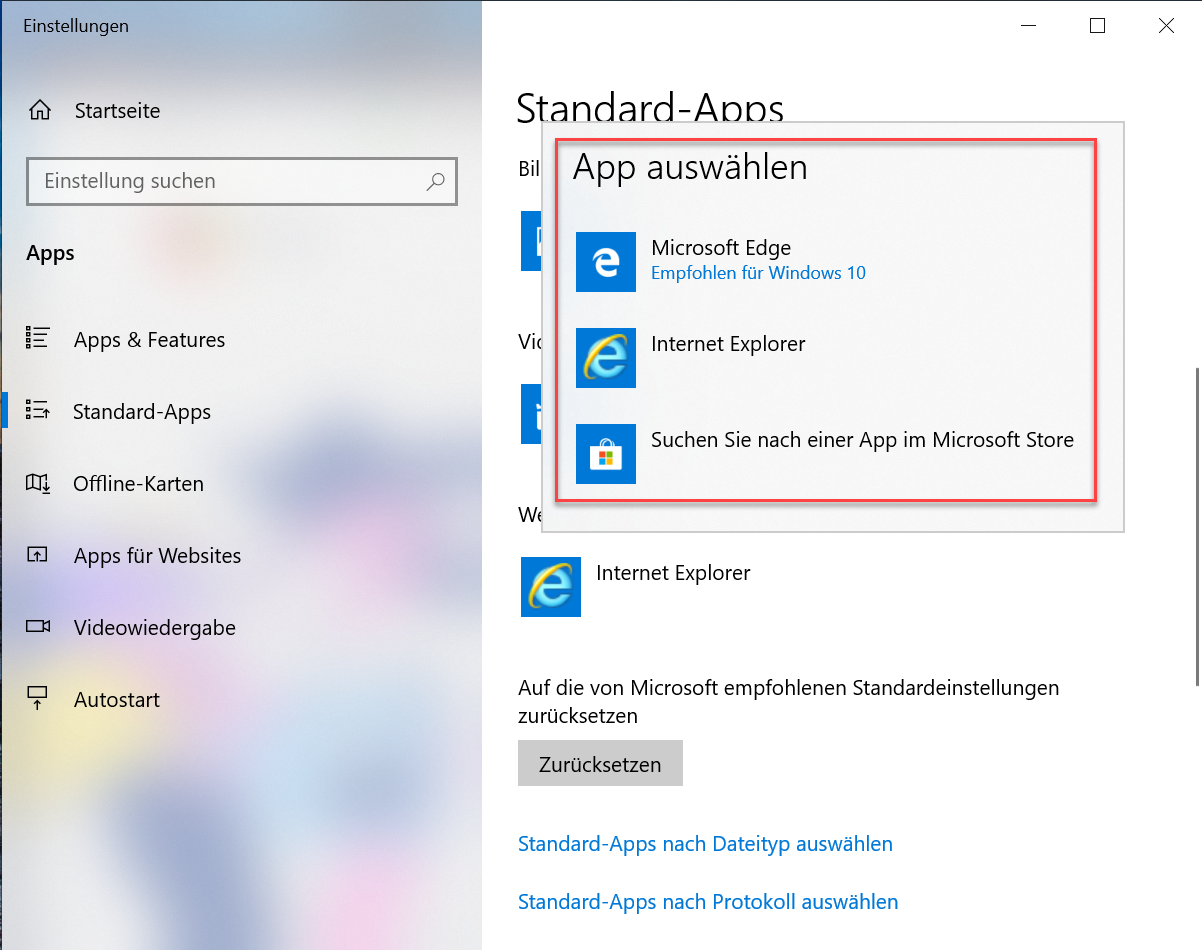Open Standard-Apps nach Dateityp auswählen link
1202x950 pixels.
[705, 844]
